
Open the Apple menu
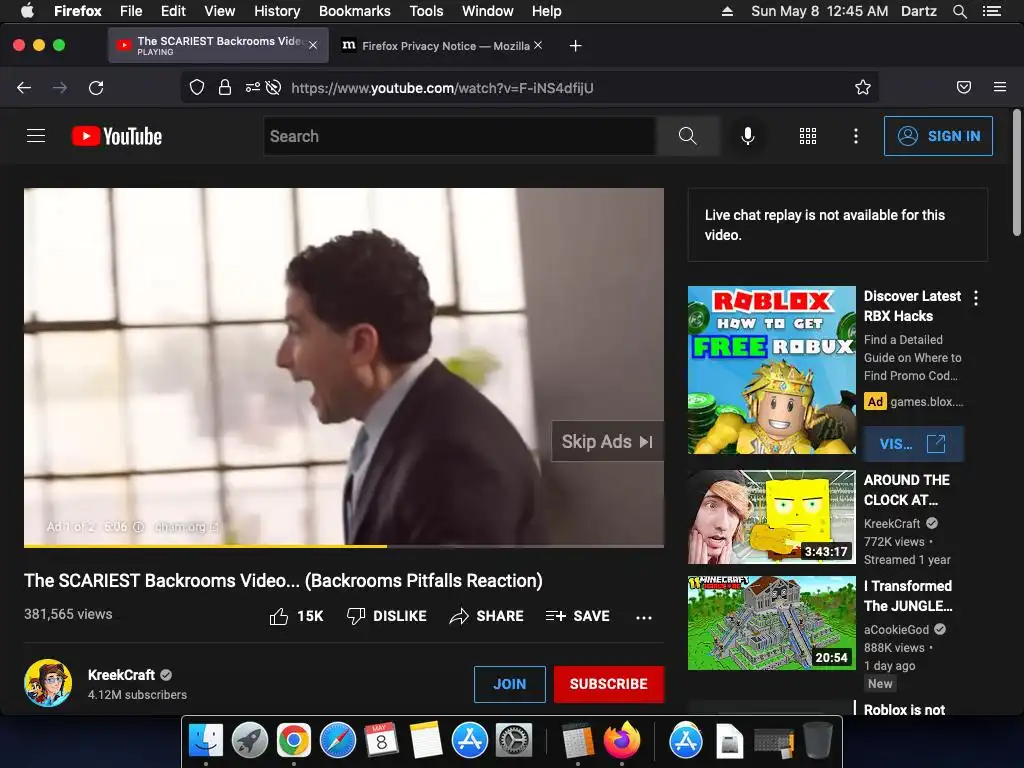pyautogui.click(x=27, y=11)
